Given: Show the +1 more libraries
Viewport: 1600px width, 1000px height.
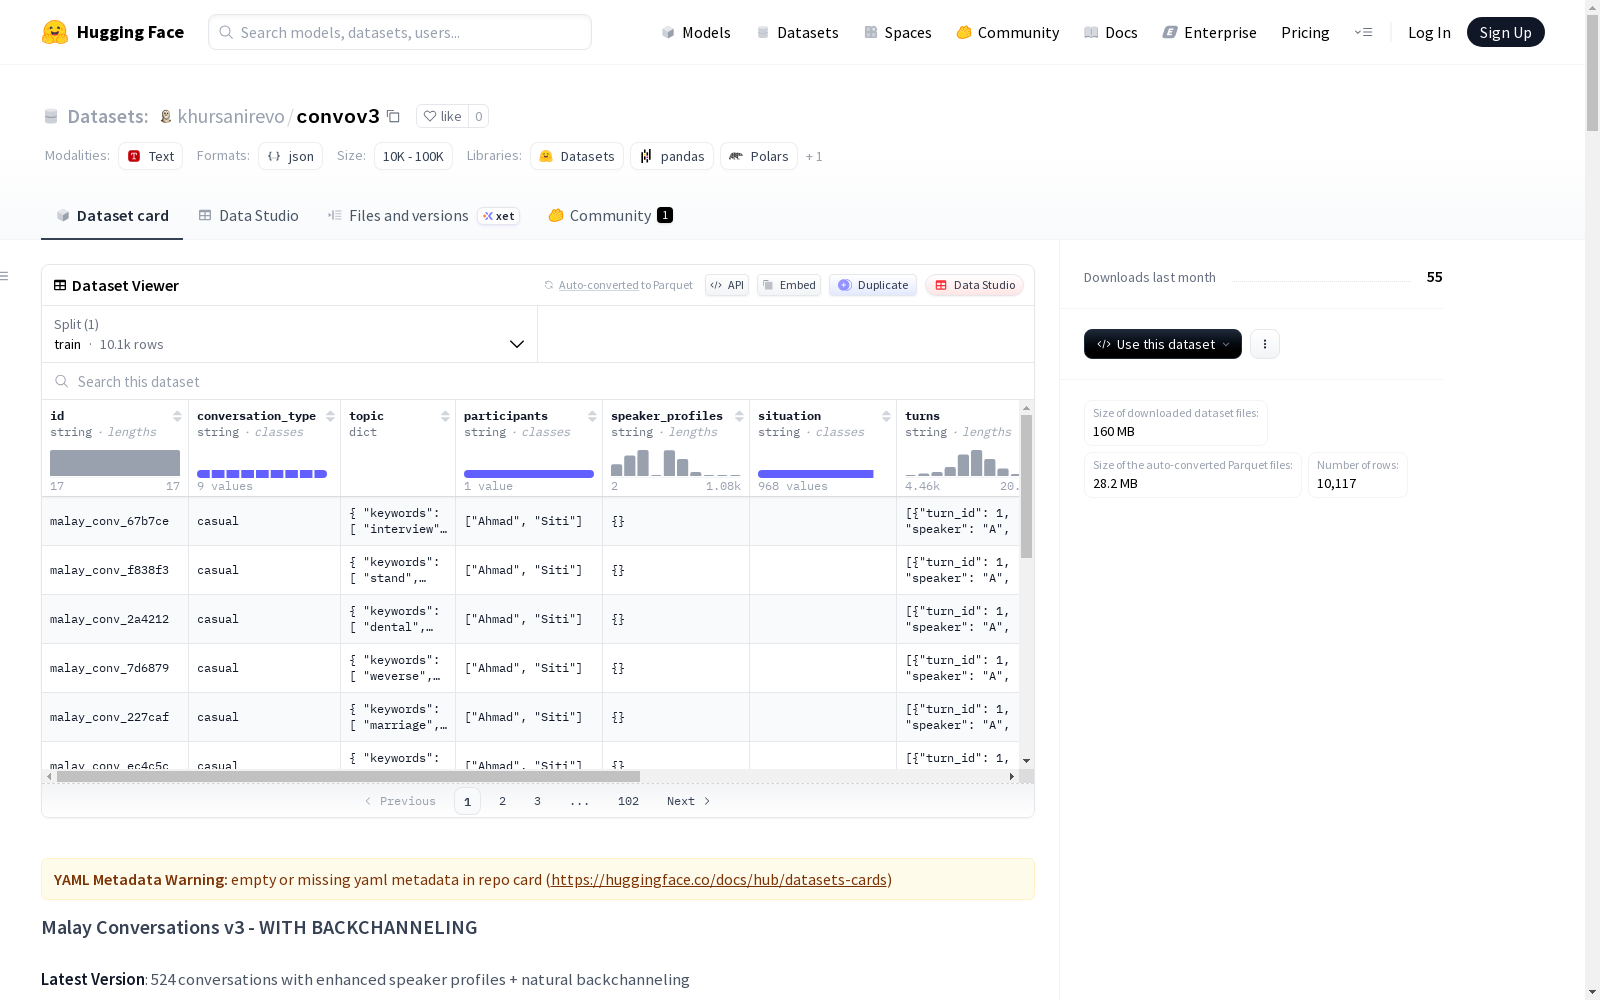Looking at the screenshot, I should tap(814, 156).
